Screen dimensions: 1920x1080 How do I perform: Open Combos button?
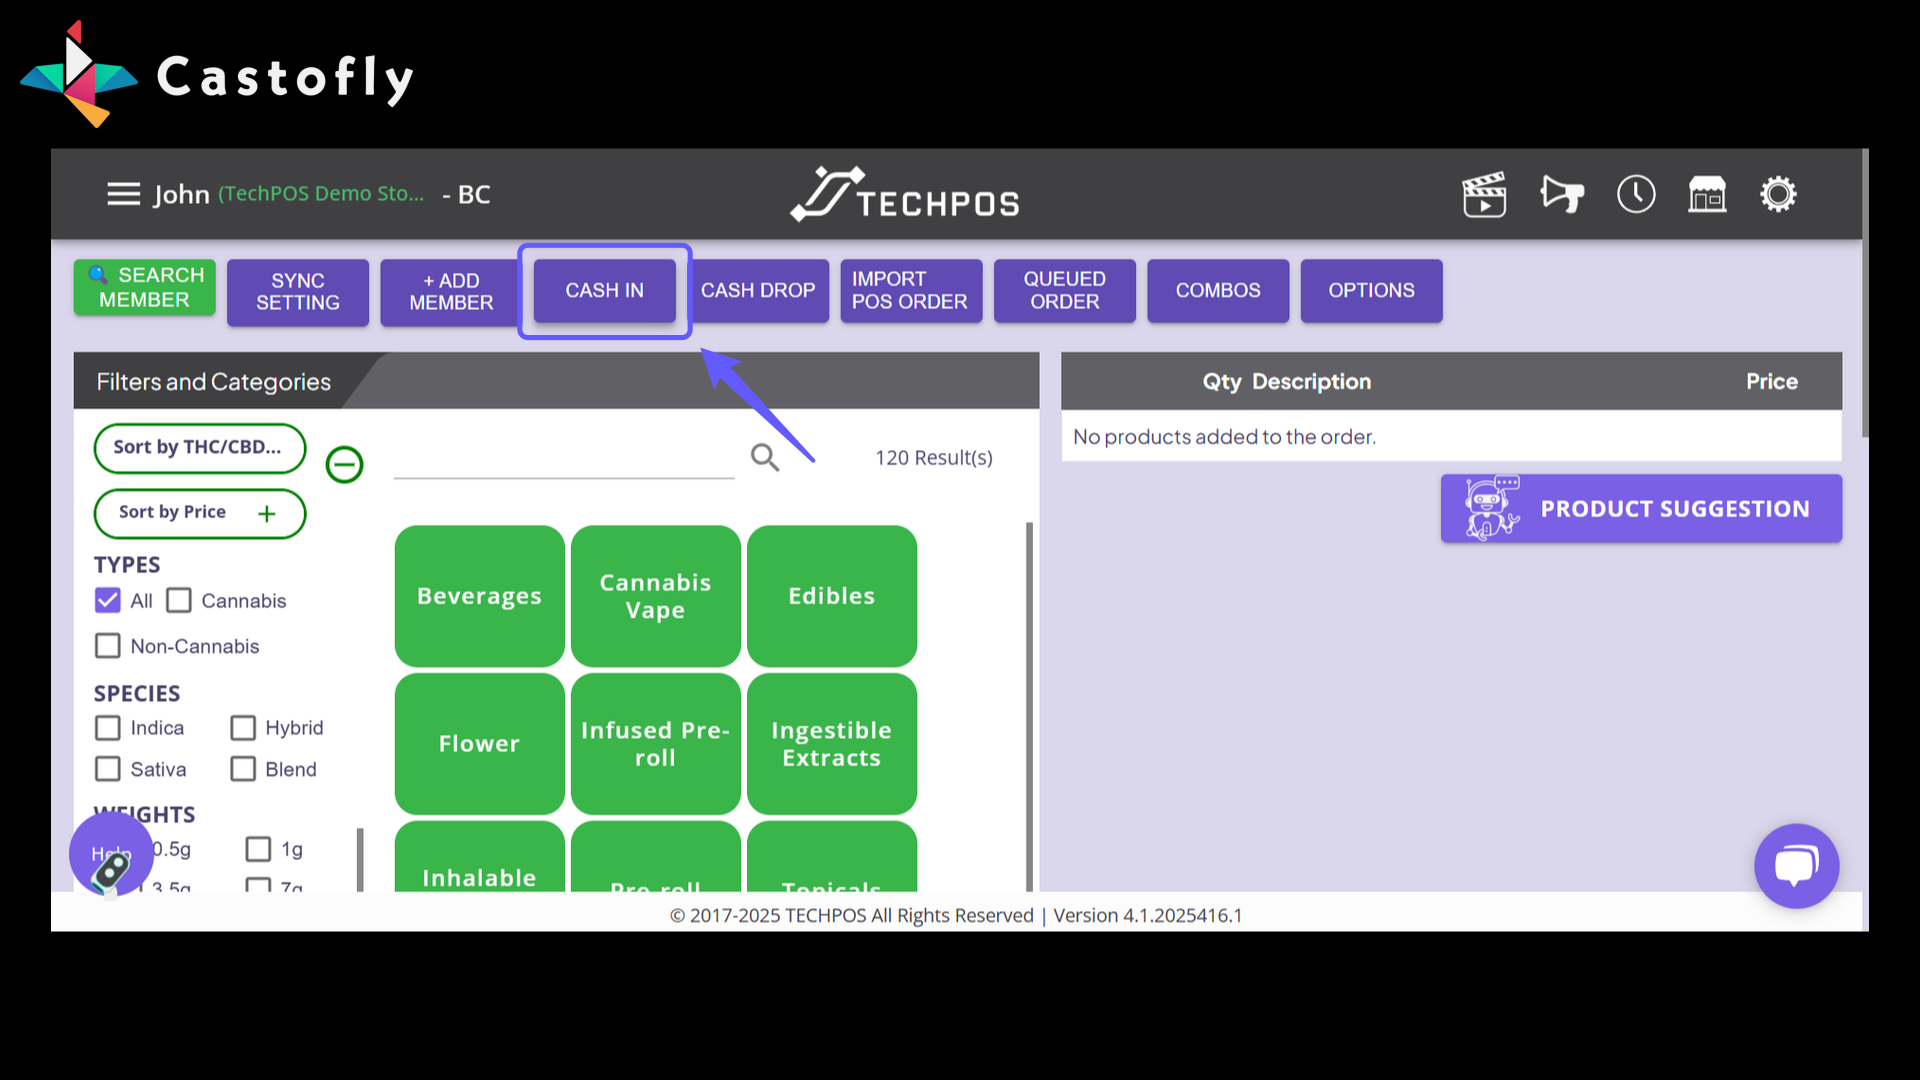point(1218,291)
